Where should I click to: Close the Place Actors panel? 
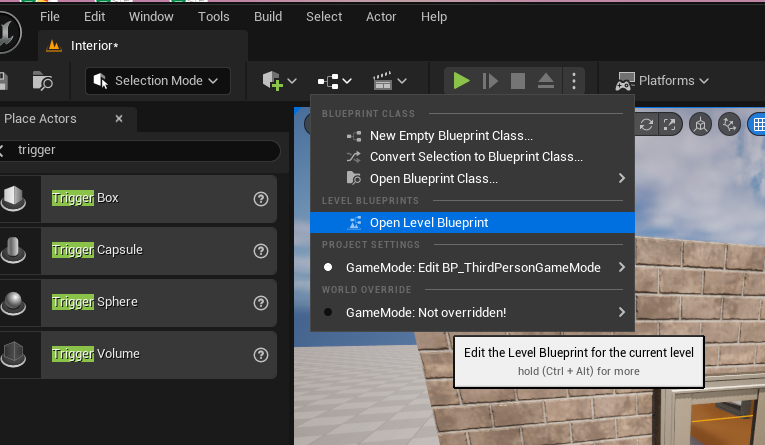point(119,119)
